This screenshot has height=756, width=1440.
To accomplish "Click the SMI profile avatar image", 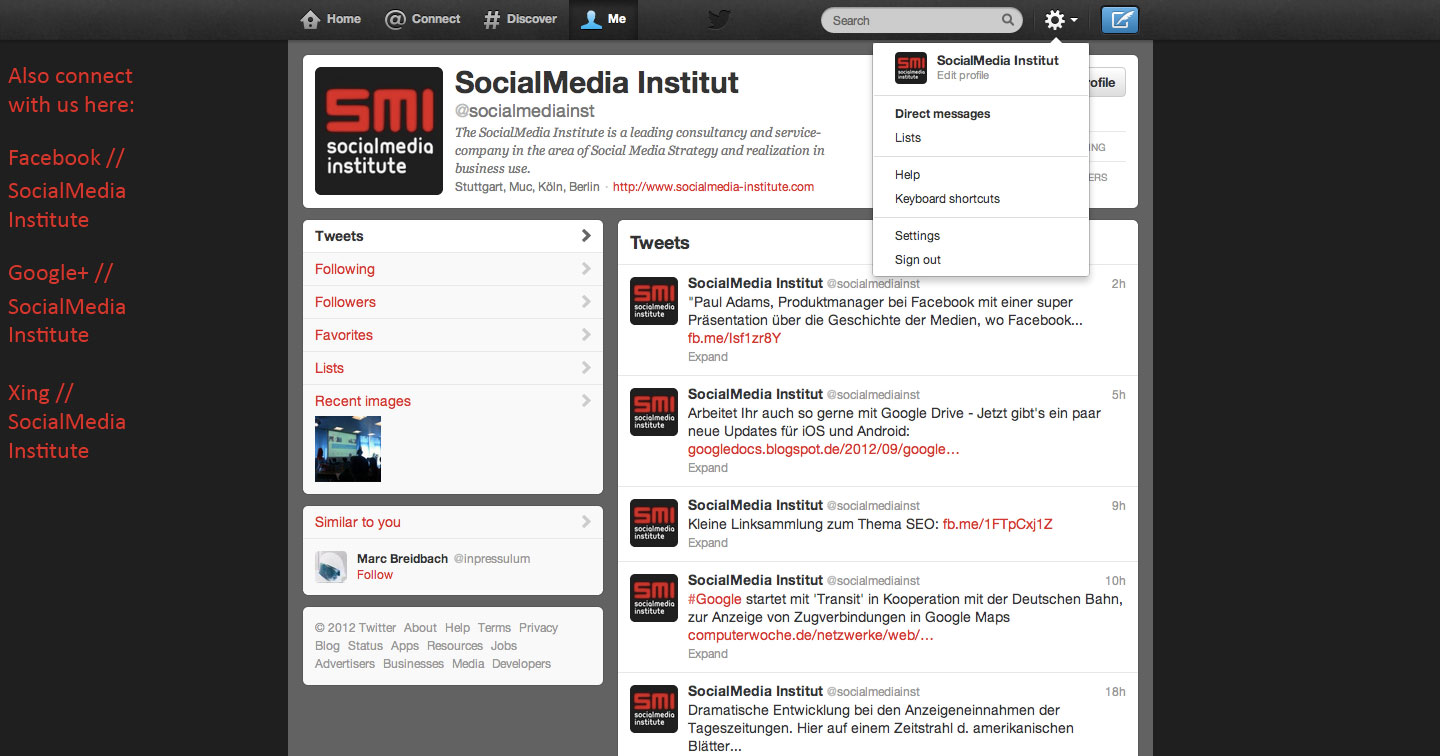I will (379, 131).
